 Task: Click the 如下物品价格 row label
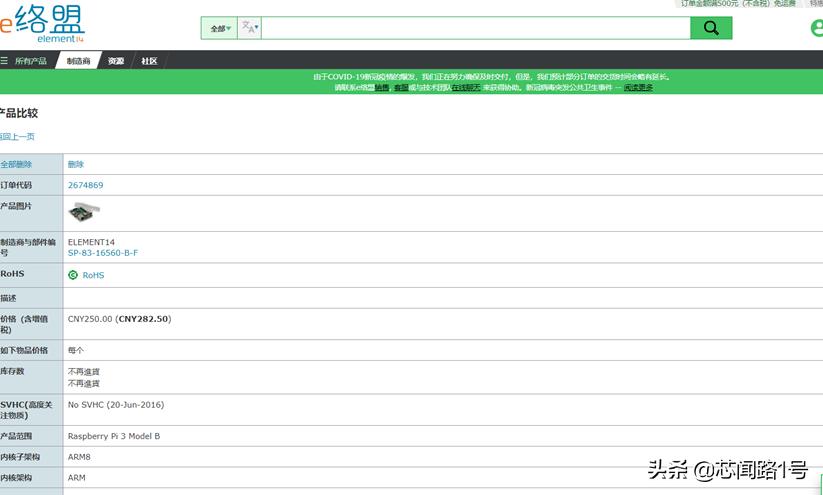(x=24, y=350)
